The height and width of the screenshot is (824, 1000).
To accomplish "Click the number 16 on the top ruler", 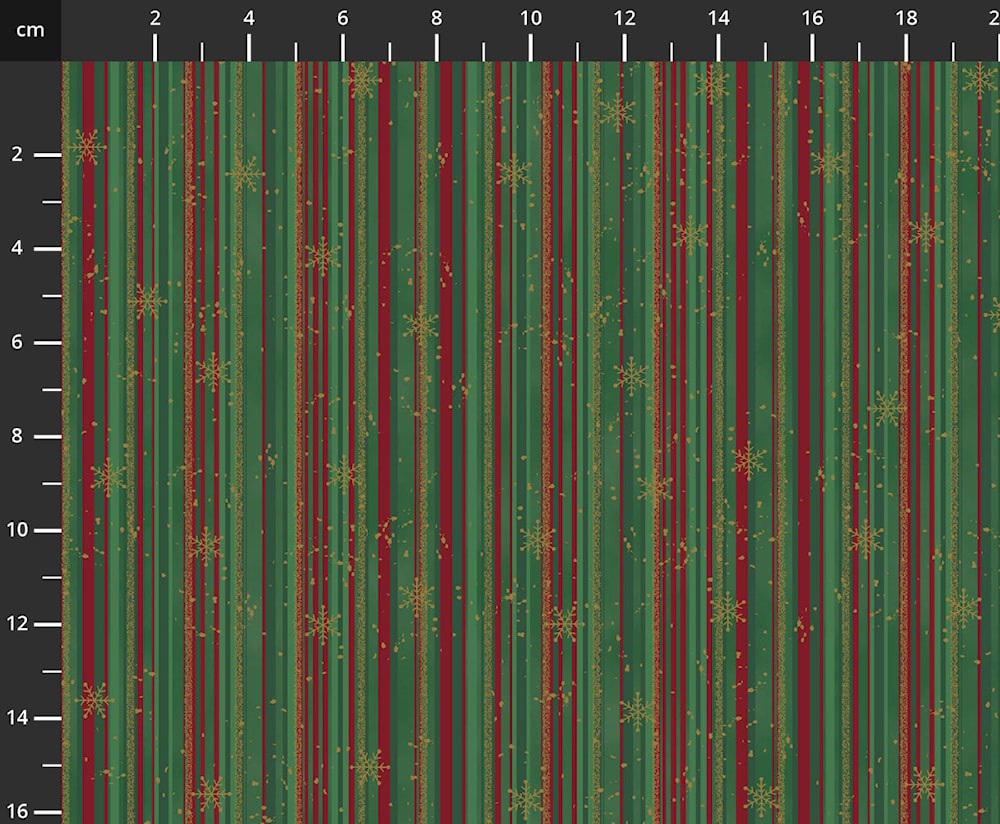I will tap(812, 18).
